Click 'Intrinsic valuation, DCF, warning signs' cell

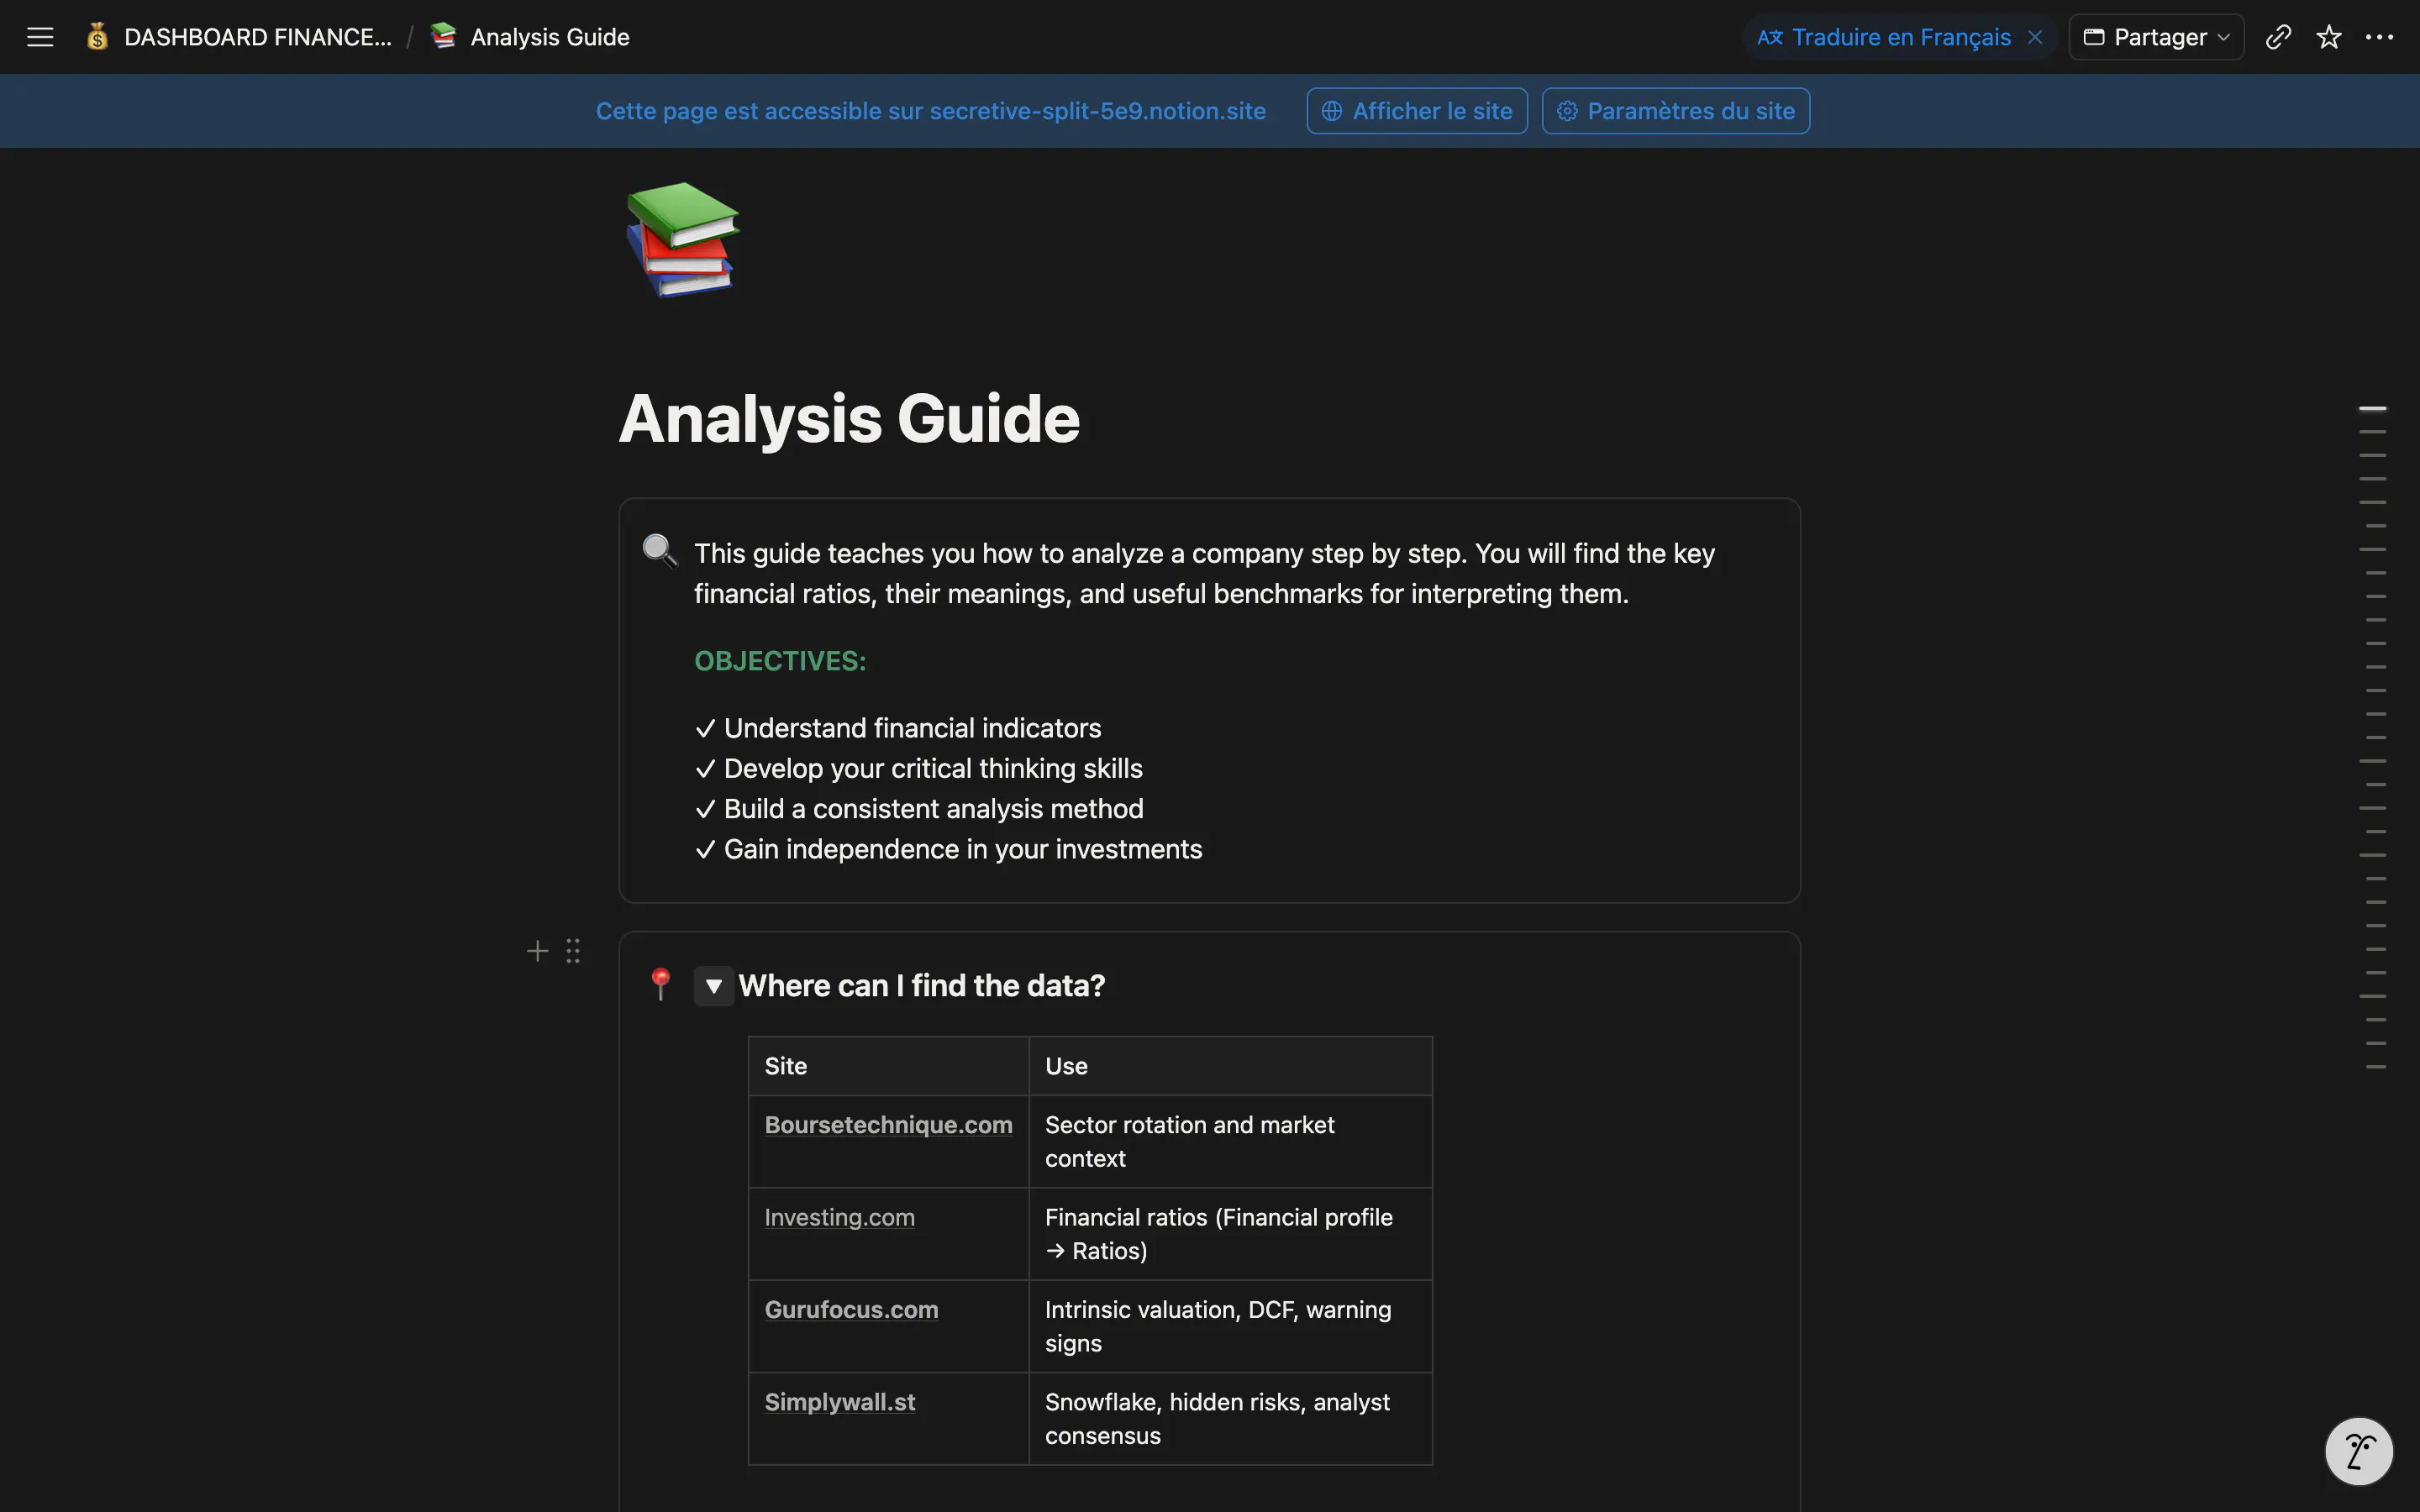[x=1231, y=1326]
